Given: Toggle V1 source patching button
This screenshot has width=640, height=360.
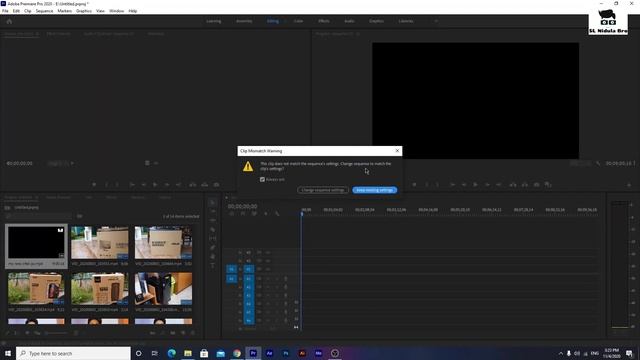Looking at the screenshot, I should point(231,269).
